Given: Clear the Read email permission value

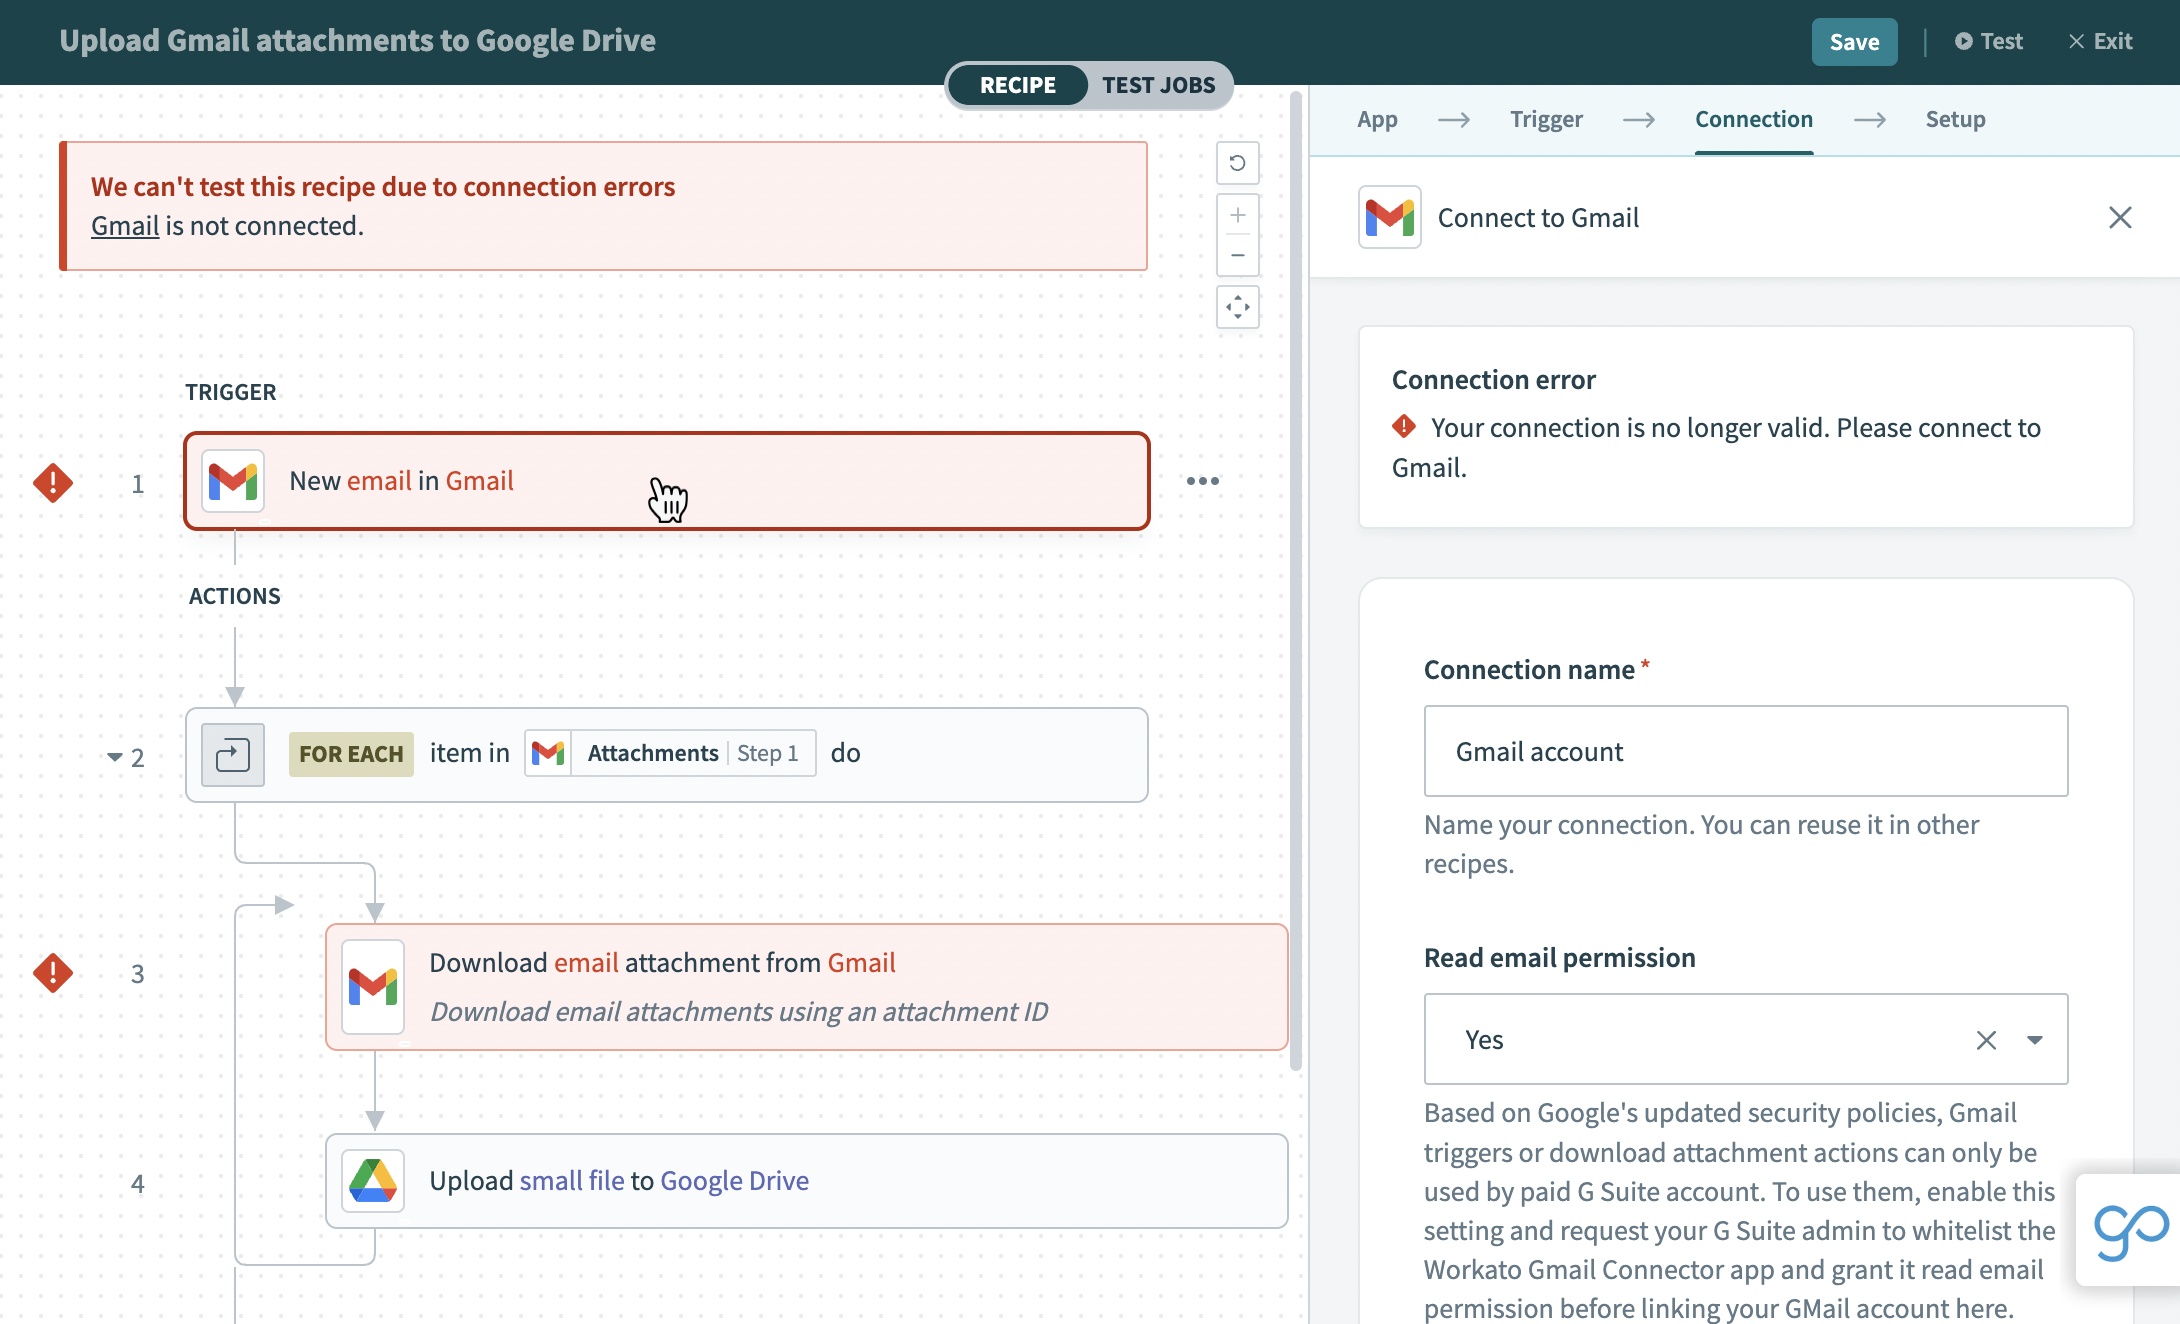Looking at the screenshot, I should pyautogui.click(x=1986, y=1040).
